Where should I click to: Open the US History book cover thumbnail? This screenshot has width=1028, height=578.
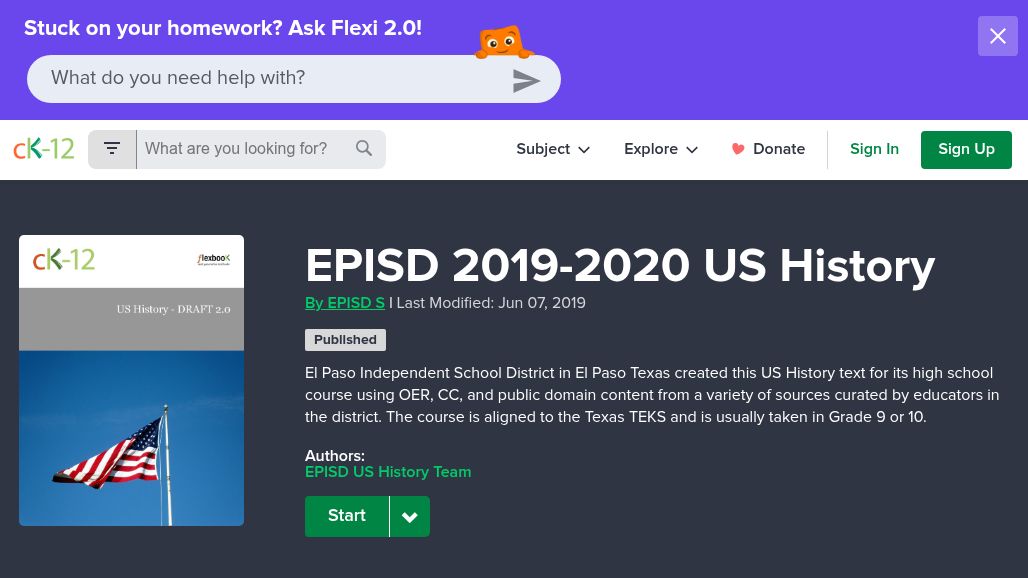click(x=131, y=380)
